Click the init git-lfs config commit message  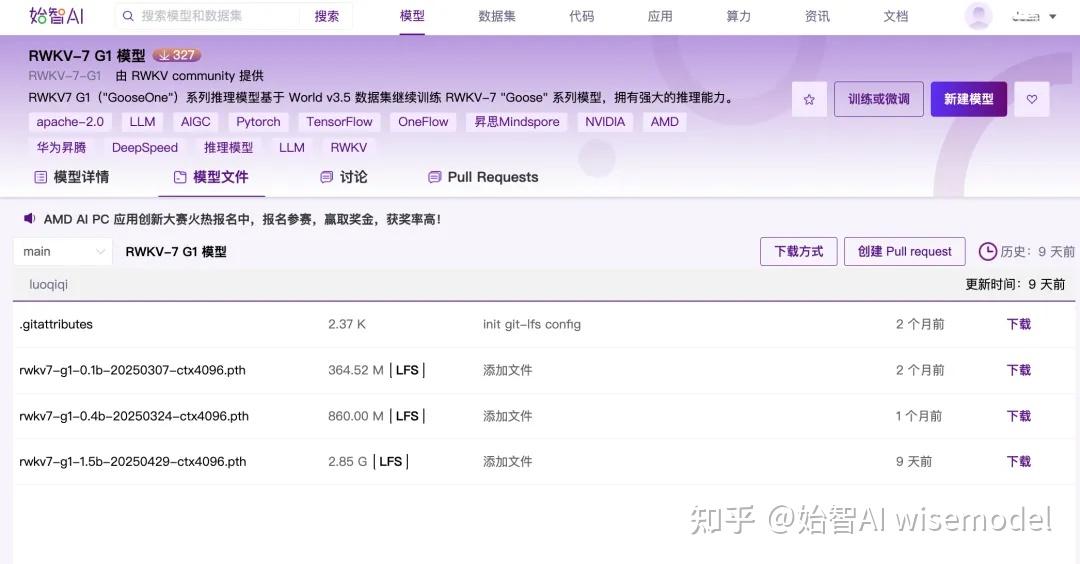[x=532, y=324]
